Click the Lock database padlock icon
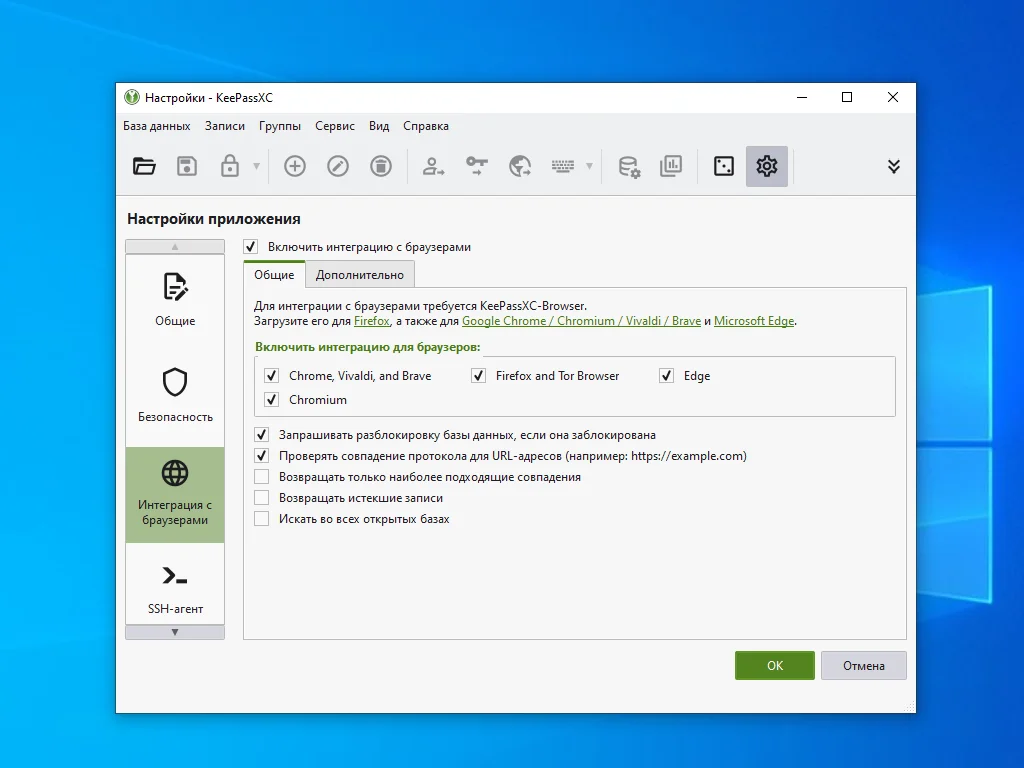1024x768 pixels. click(229, 167)
